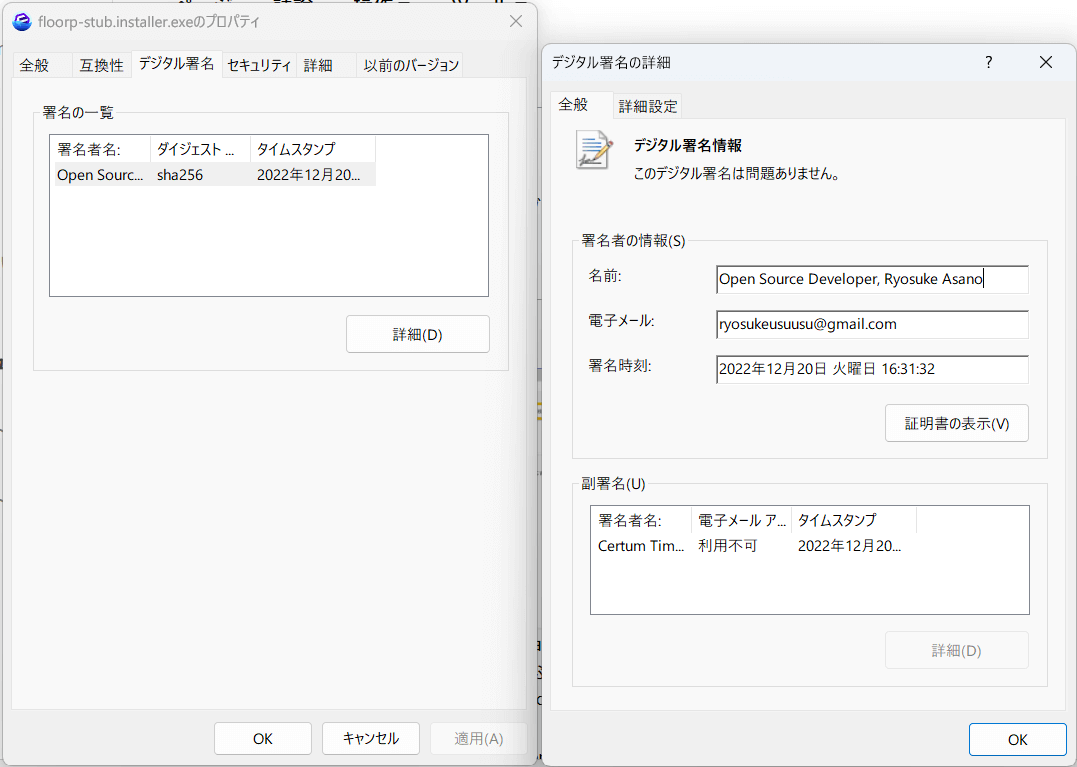Click the 署名時刻 timestamp field
The image size is (1077, 767).
(871, 369)
